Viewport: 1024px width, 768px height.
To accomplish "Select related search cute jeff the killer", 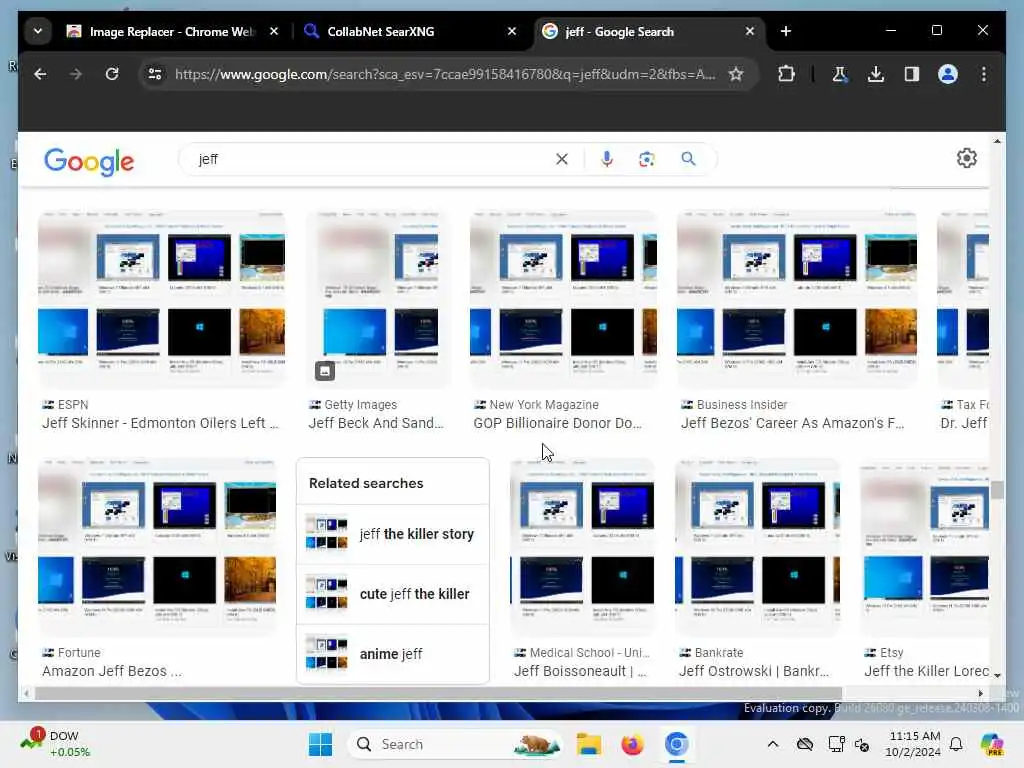I will point(392,594).
